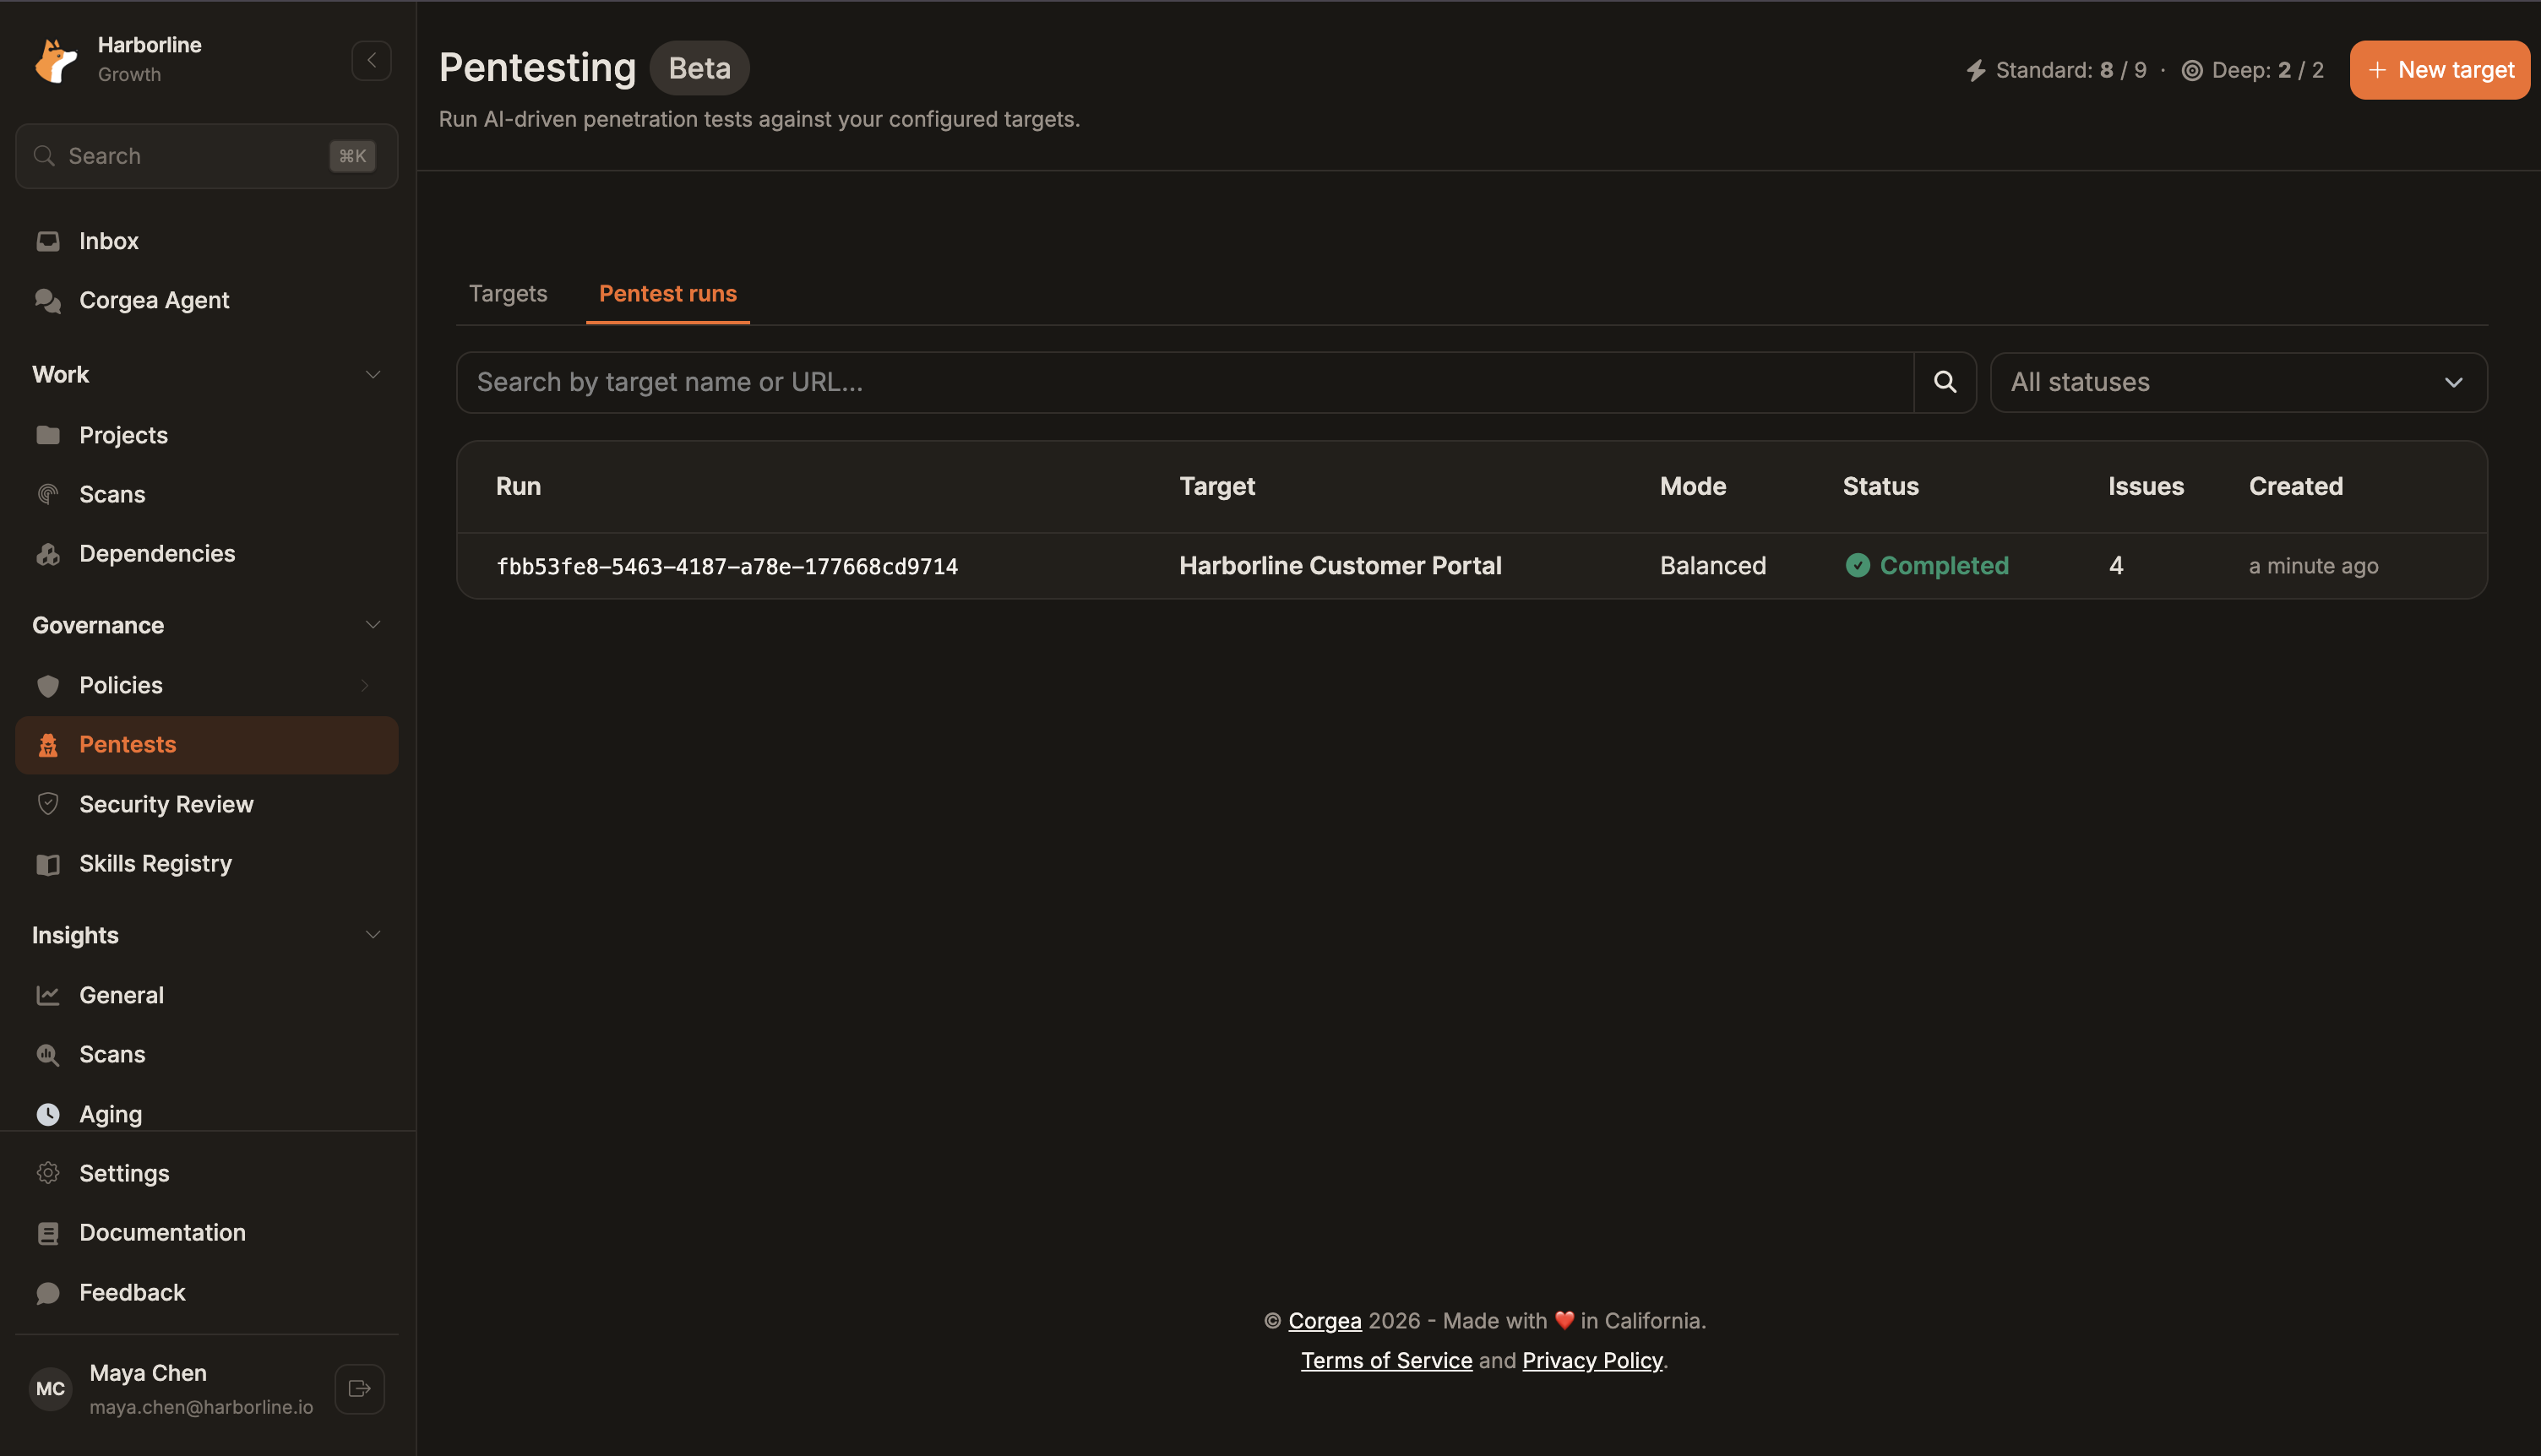Click the General chart icon
Image resolution: width=2541 pixels, height=1456 pixels.
coord(48,995)
